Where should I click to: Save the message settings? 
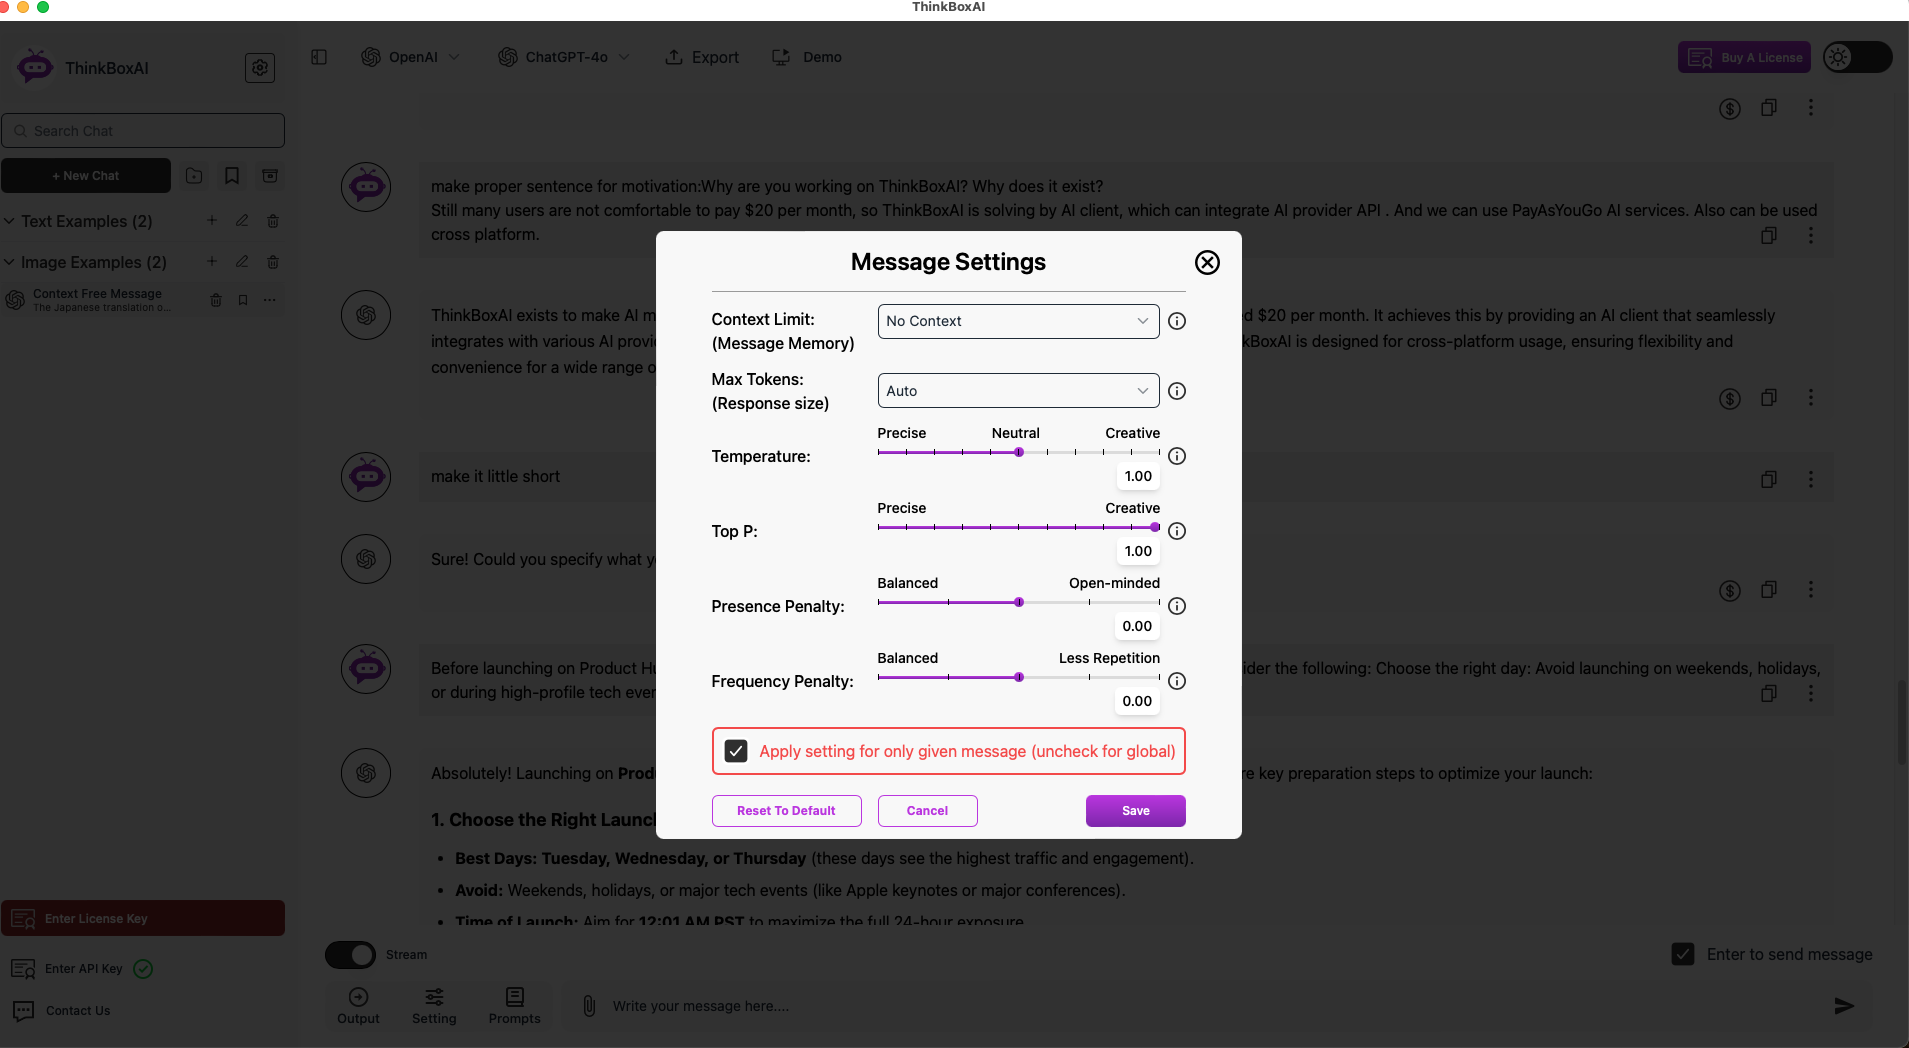tap(1135, 811)
